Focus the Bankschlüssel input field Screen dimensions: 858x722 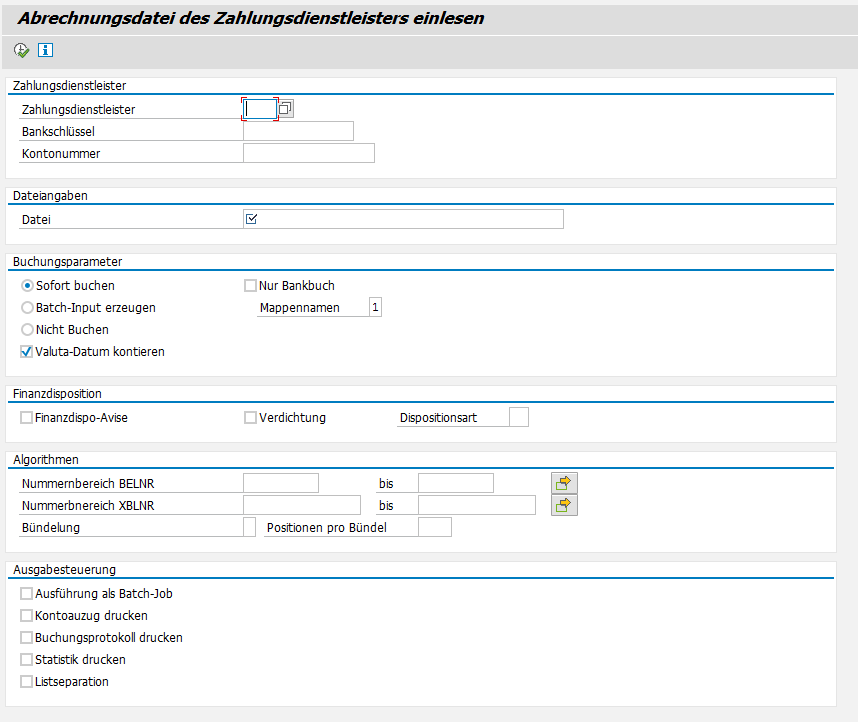pyautogui.click(x=298, y=131)
